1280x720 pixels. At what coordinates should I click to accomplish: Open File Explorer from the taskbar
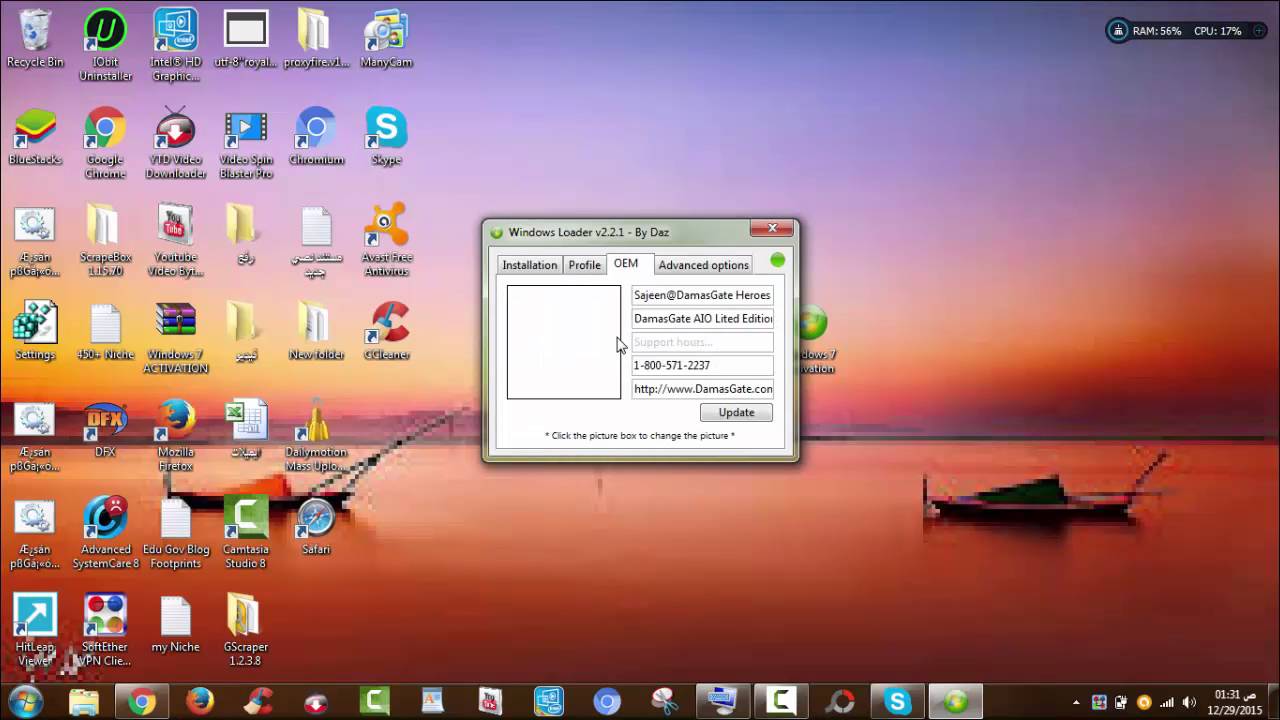coord(84,701)
